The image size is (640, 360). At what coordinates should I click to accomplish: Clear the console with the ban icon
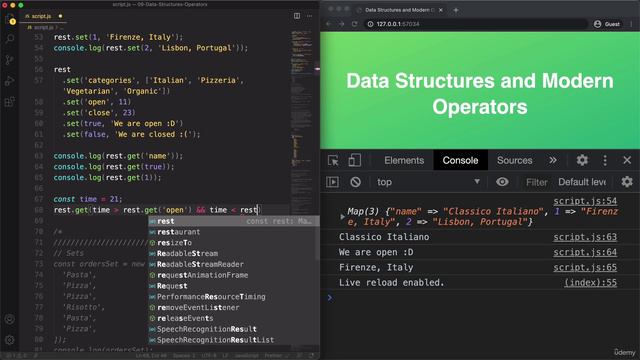(x=355, y=182)
